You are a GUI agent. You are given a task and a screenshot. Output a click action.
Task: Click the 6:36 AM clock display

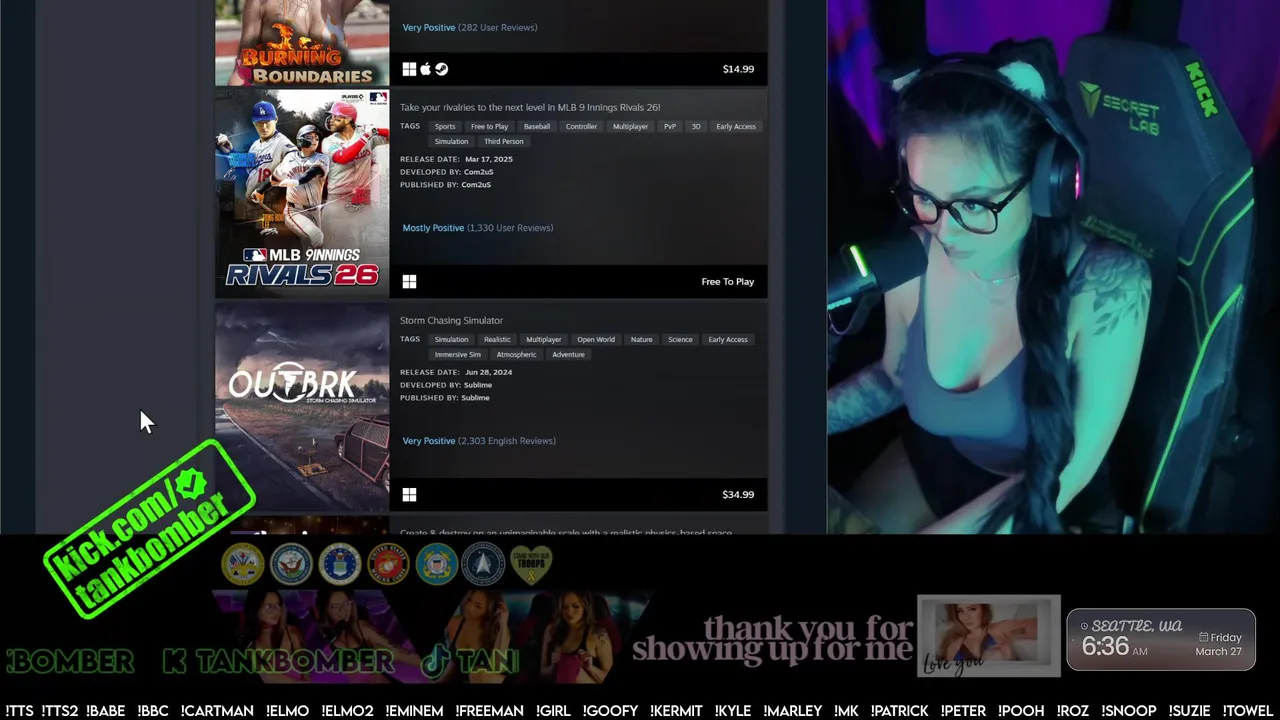1114,647
